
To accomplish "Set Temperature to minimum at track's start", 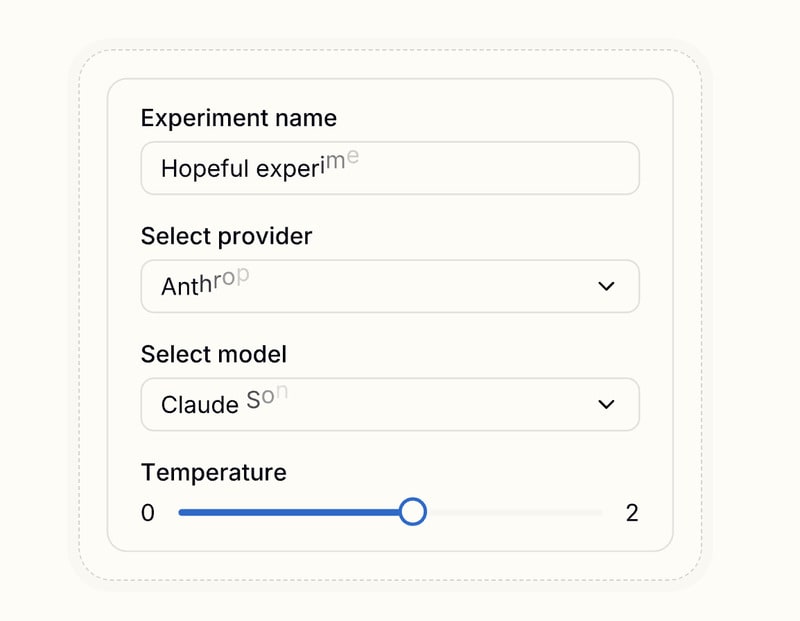I will pyautogui.click(x=180, y=512).
